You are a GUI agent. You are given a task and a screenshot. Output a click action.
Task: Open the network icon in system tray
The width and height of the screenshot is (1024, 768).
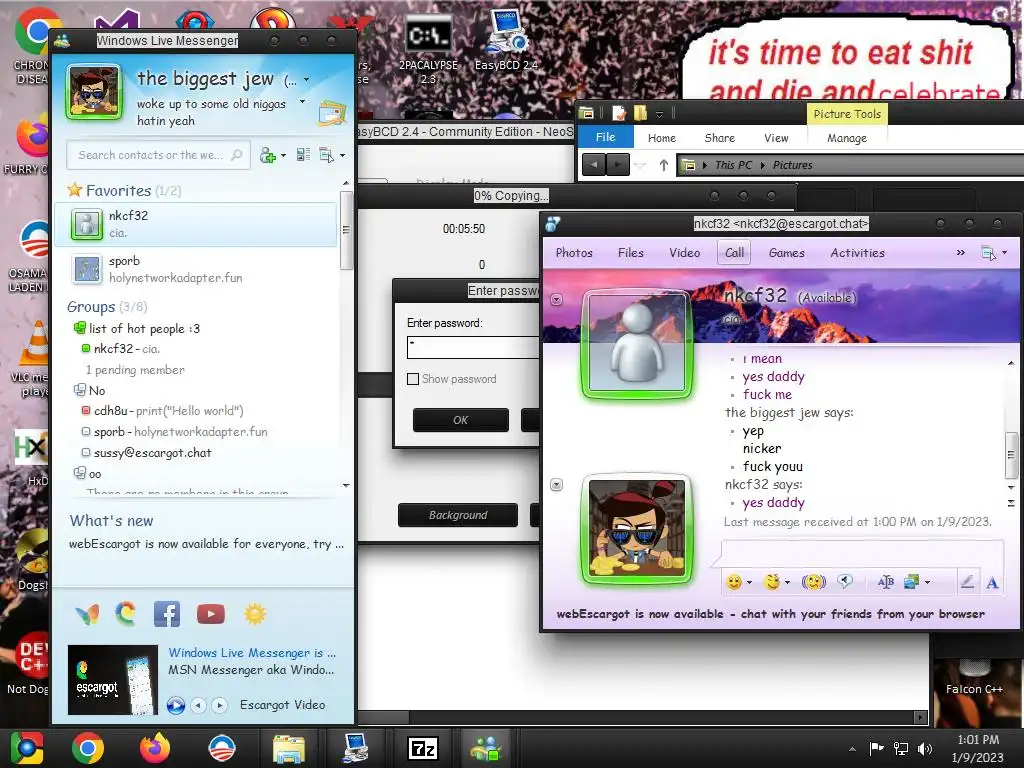click(x=901, y=749)
